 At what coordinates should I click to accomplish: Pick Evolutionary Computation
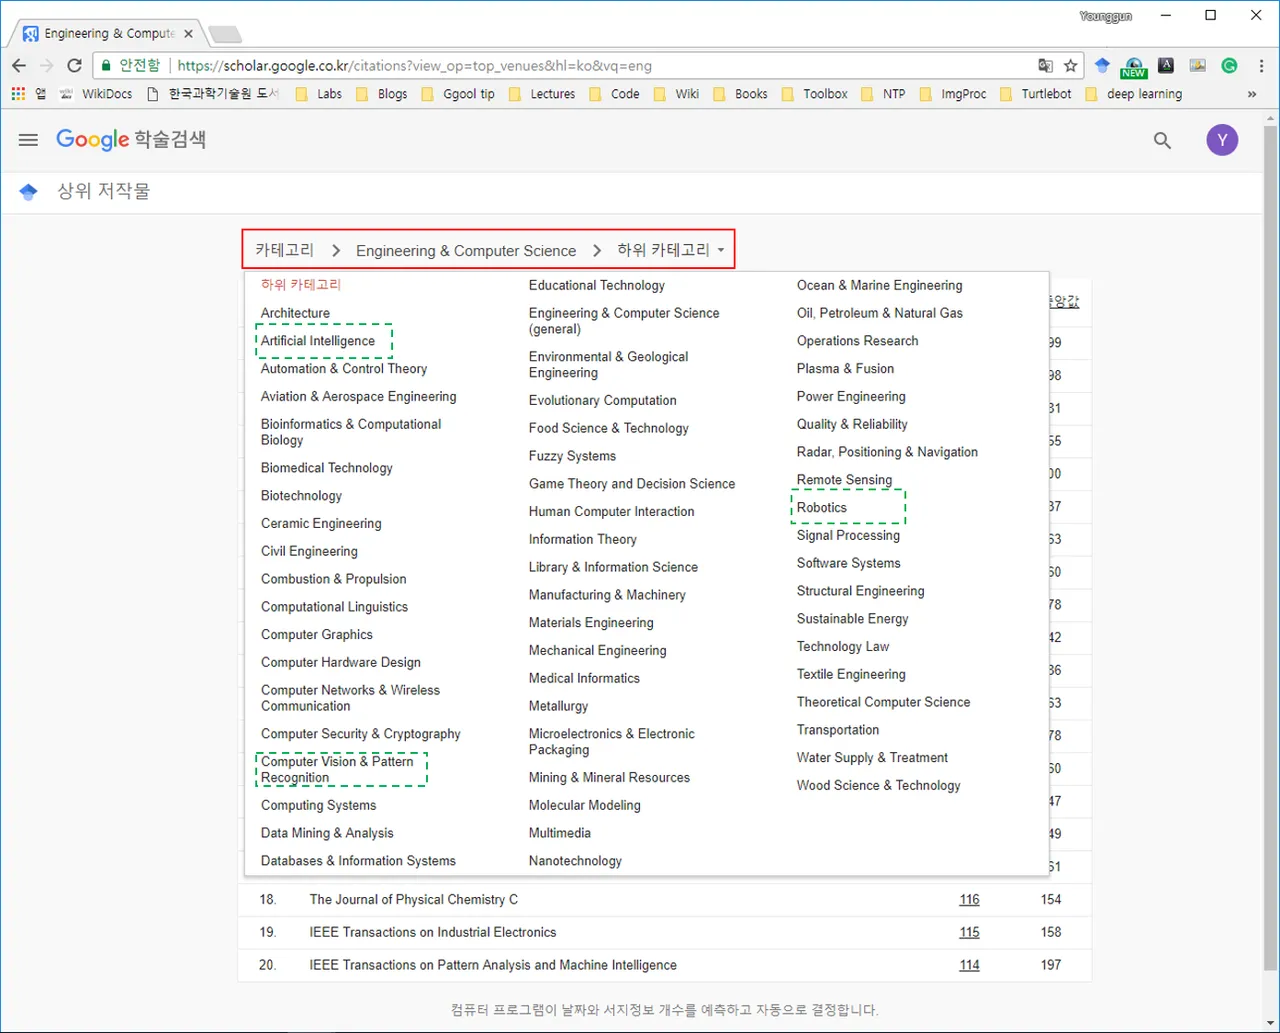click(602, 401)
